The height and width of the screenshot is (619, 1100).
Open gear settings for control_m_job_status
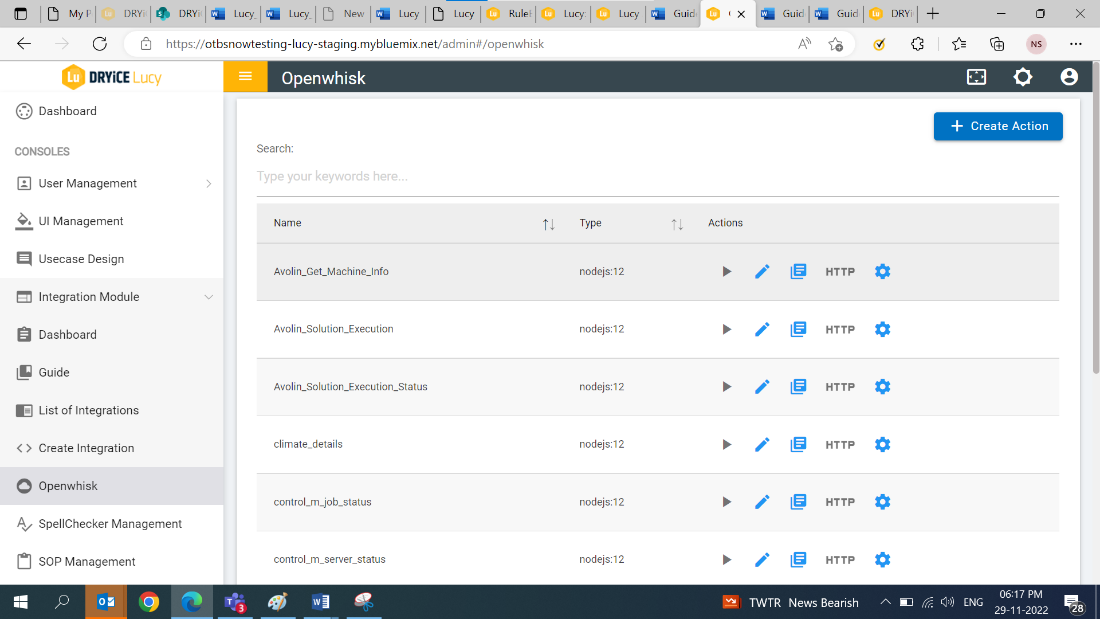click(x=883, y=502)
